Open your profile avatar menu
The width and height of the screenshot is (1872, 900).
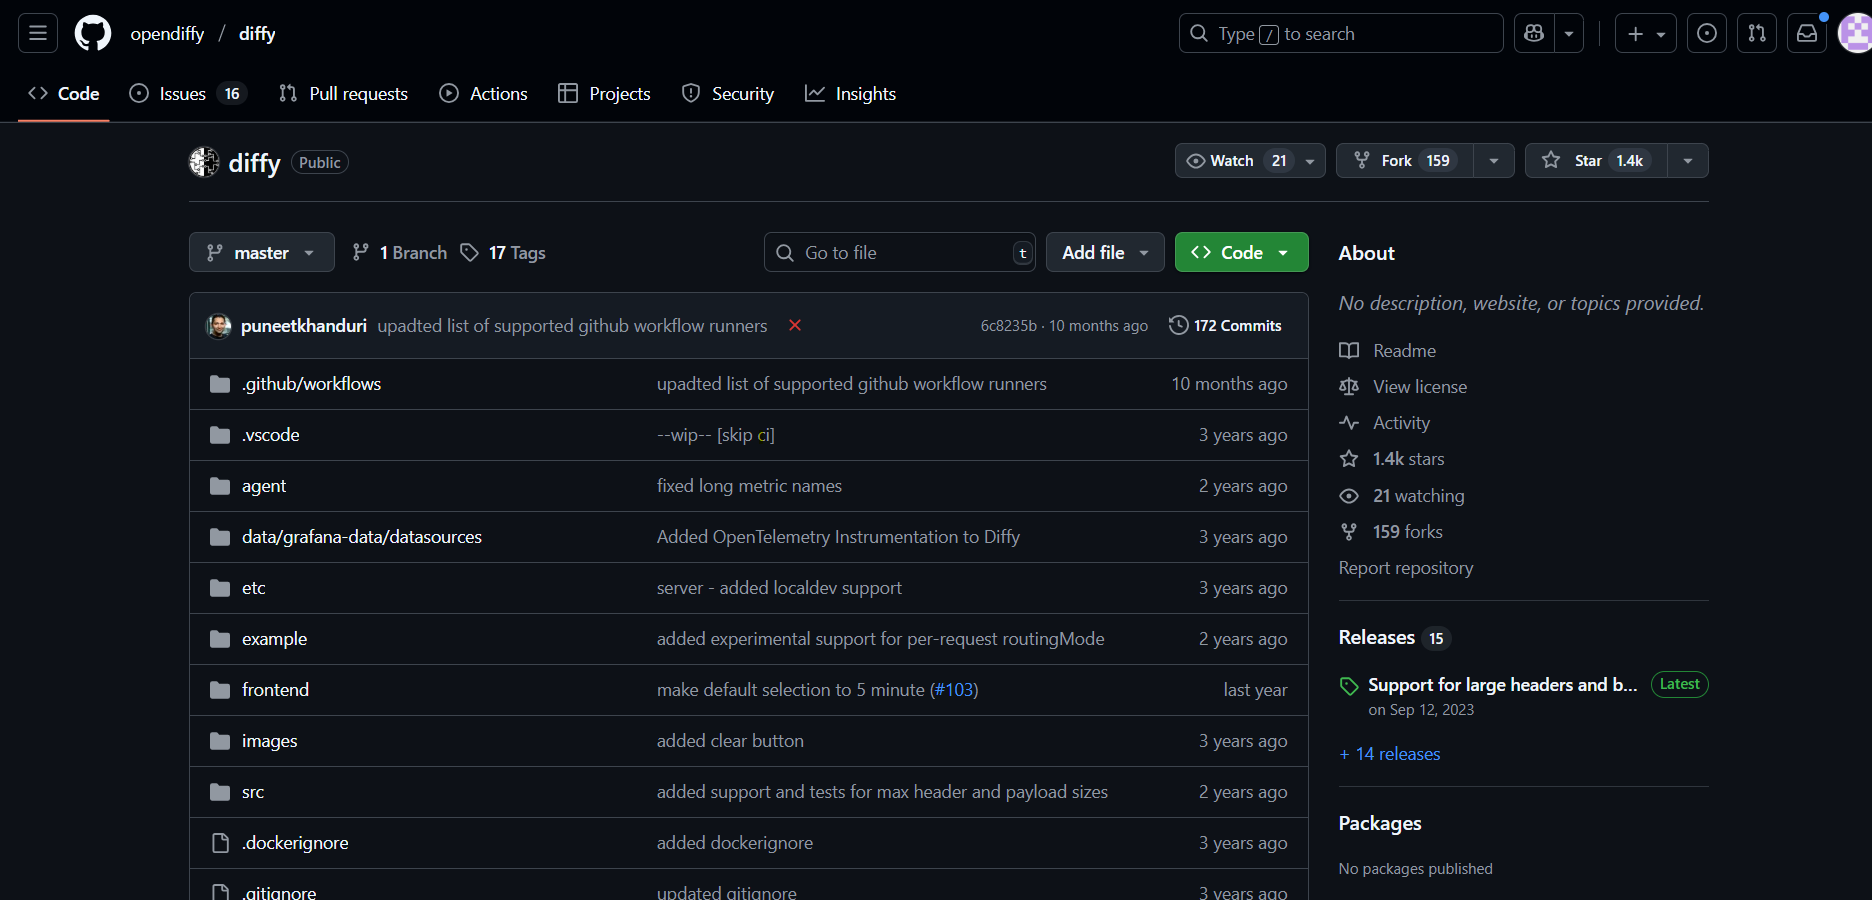1855,33
